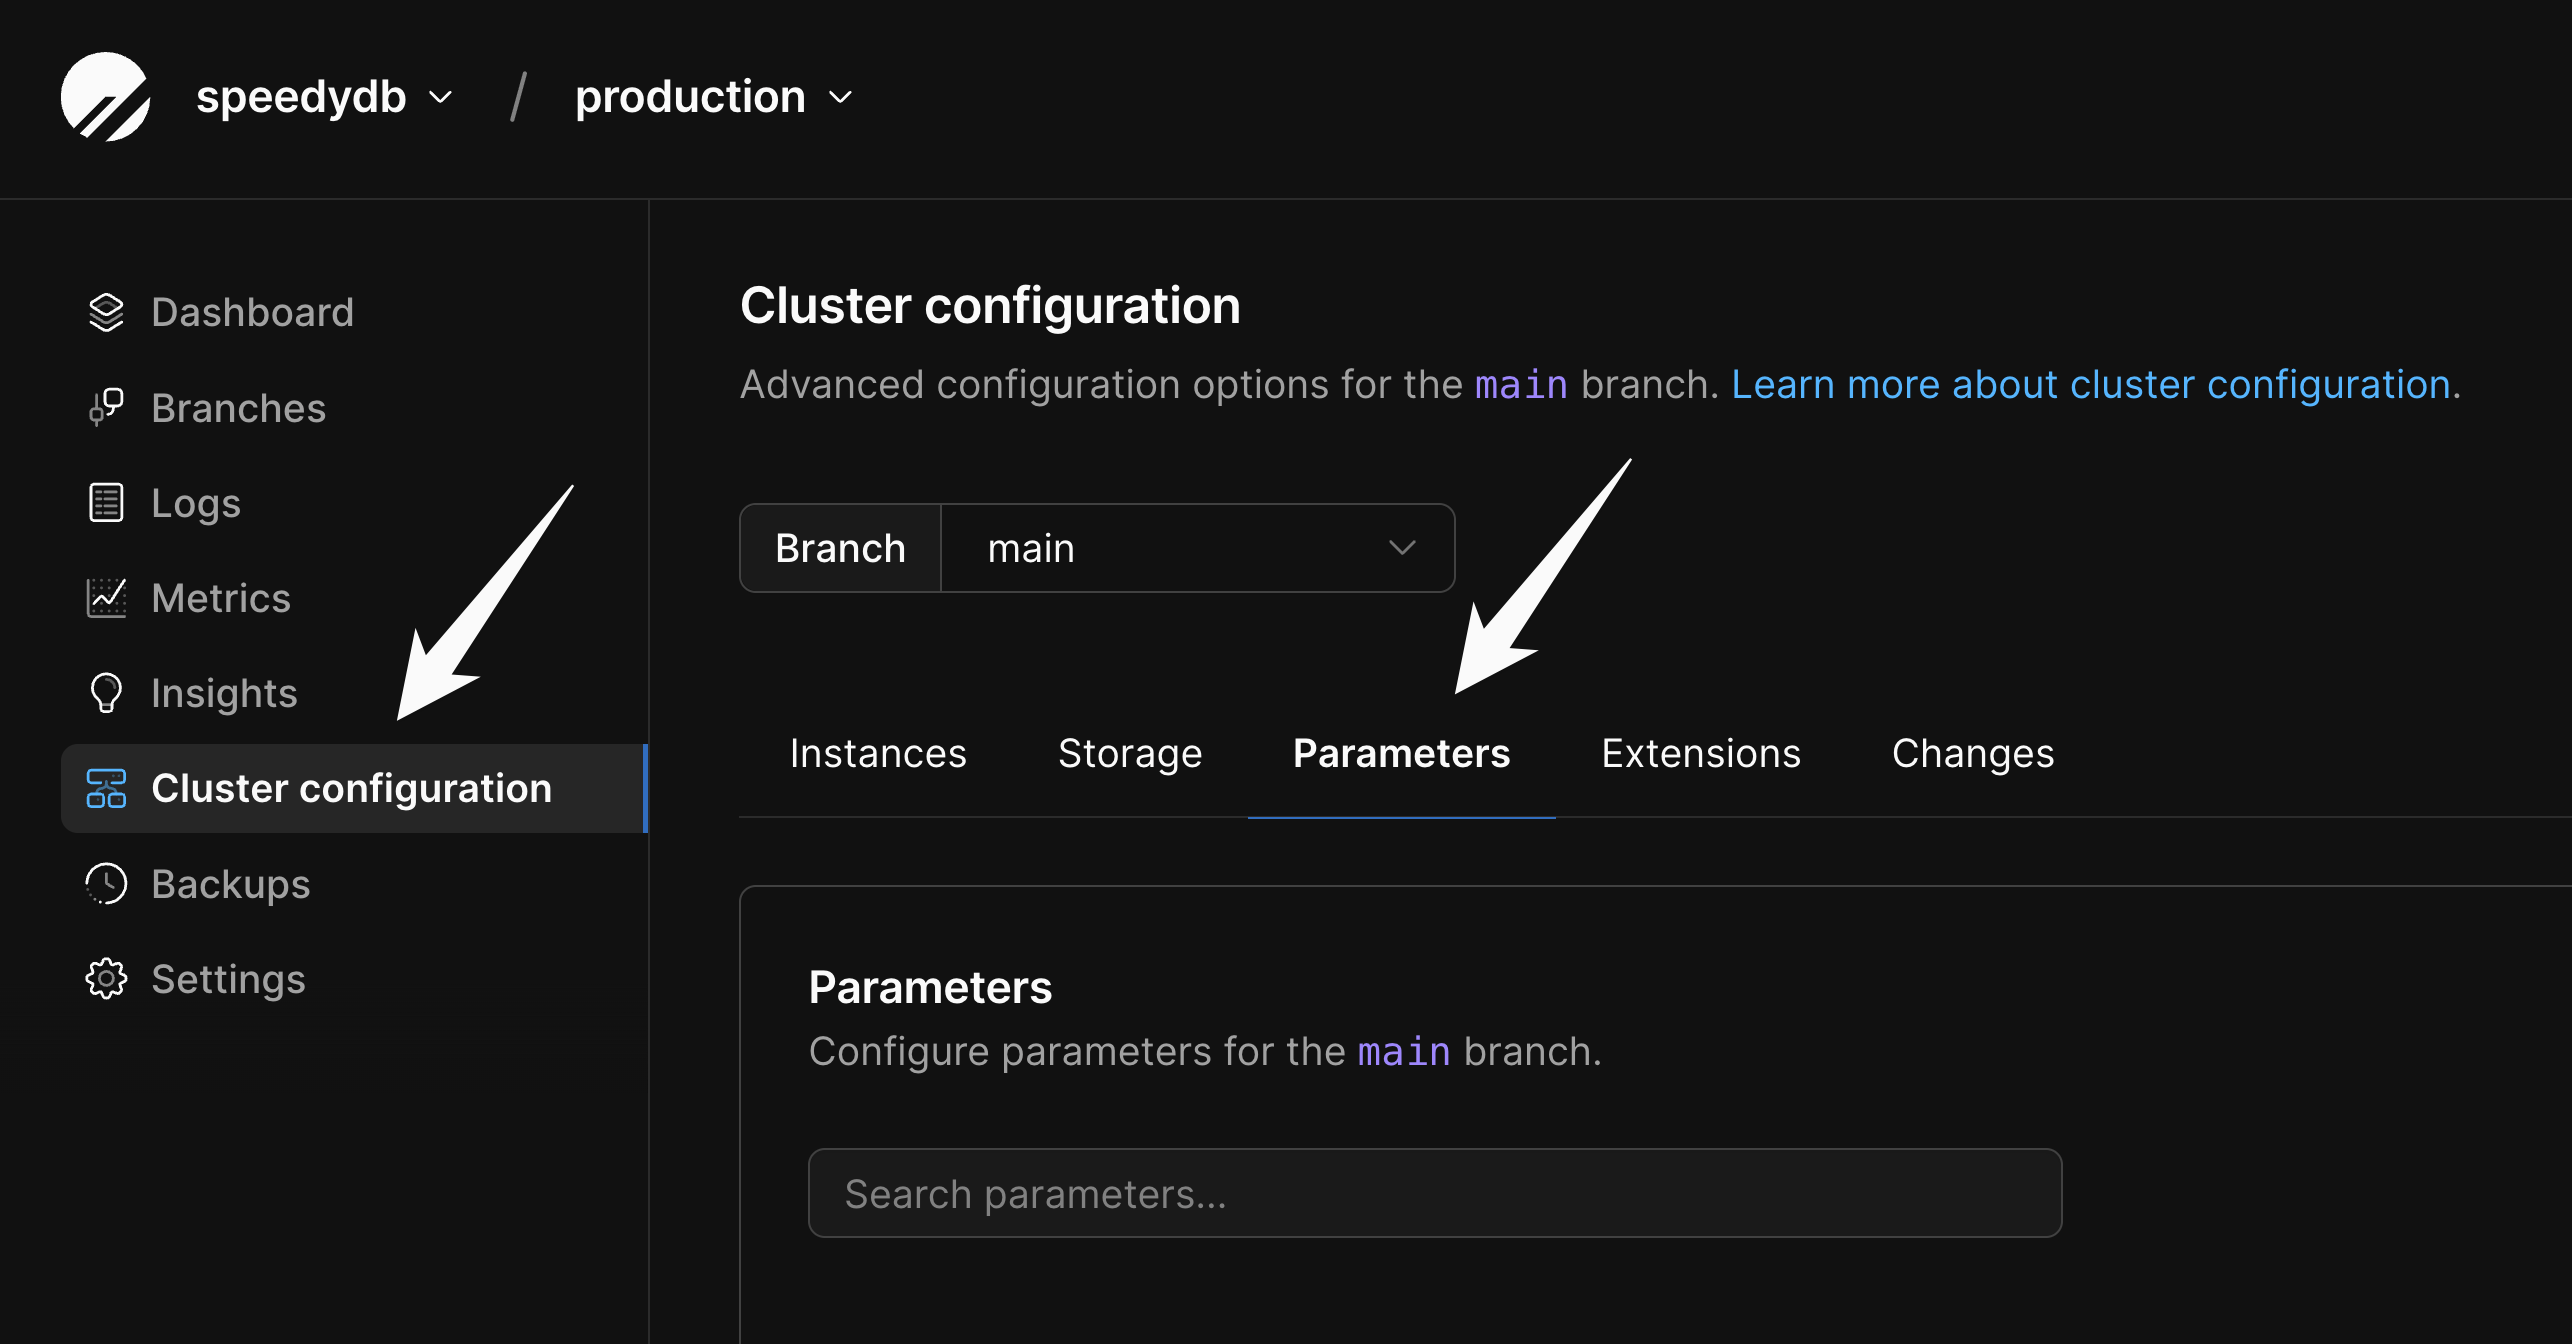
Task: Click the Logs document icon
Action: [106, 502]
